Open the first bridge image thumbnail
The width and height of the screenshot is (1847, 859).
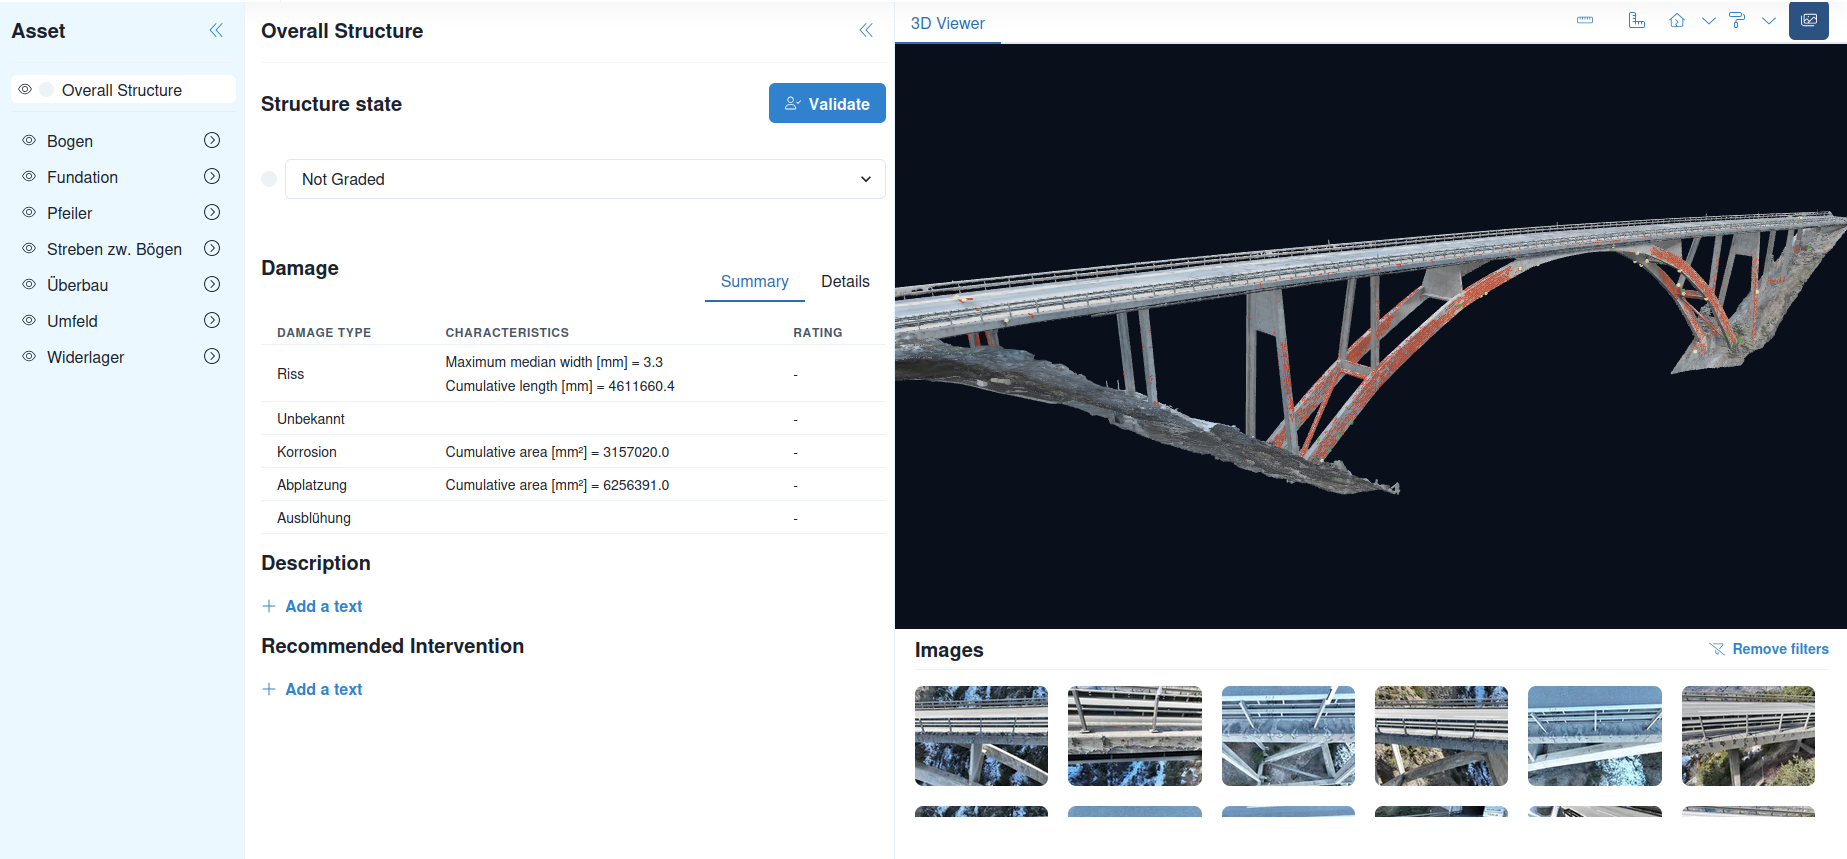981,736
